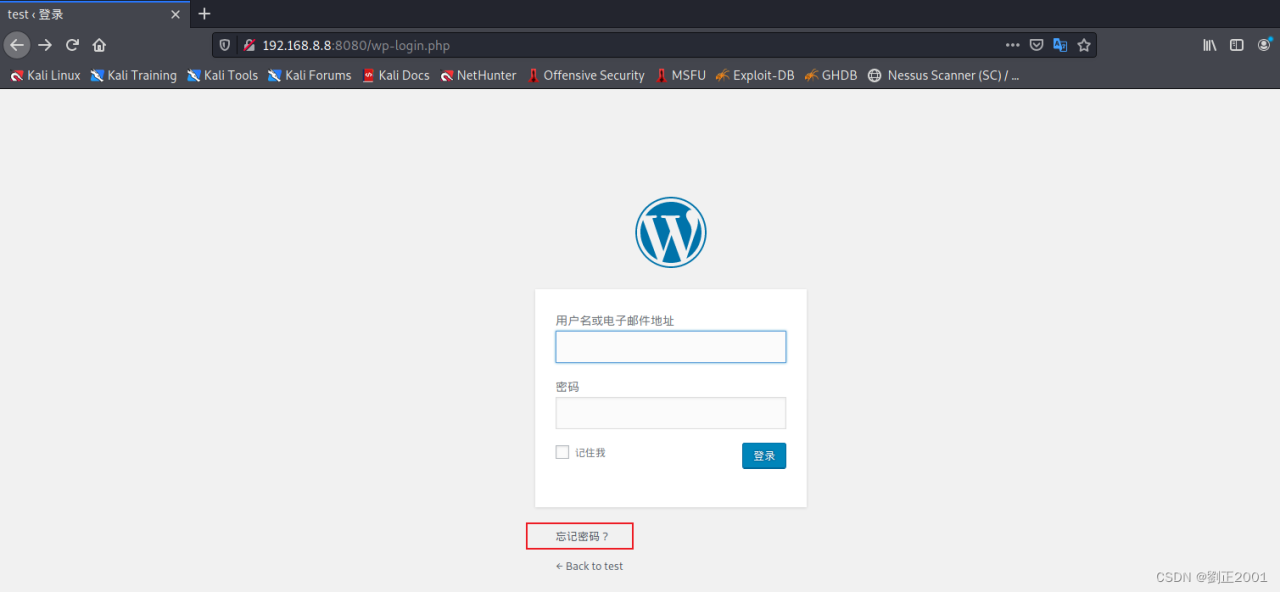Open tracking protection shield icon in address bar
The width and height of the screenshot is (1280, 592).
point(225,45)
